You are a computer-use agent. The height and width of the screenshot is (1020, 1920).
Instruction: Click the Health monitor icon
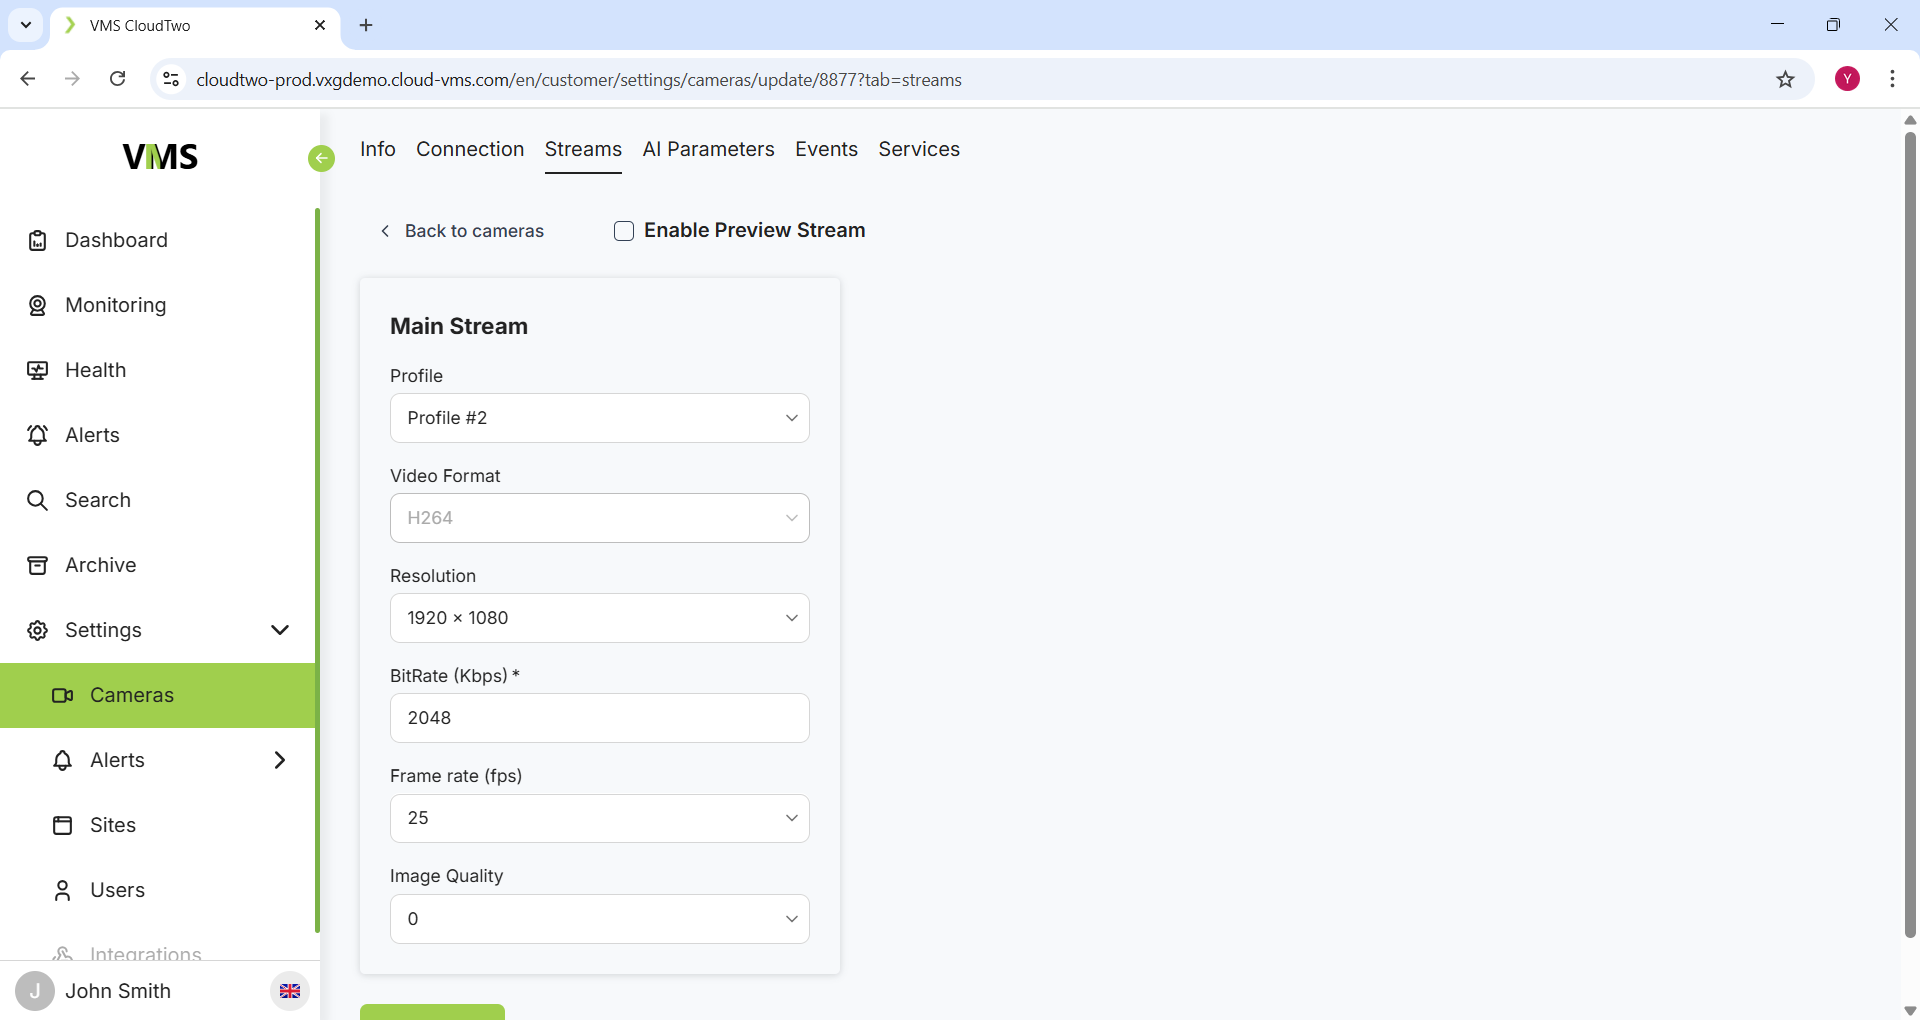(x=37, y=370)
